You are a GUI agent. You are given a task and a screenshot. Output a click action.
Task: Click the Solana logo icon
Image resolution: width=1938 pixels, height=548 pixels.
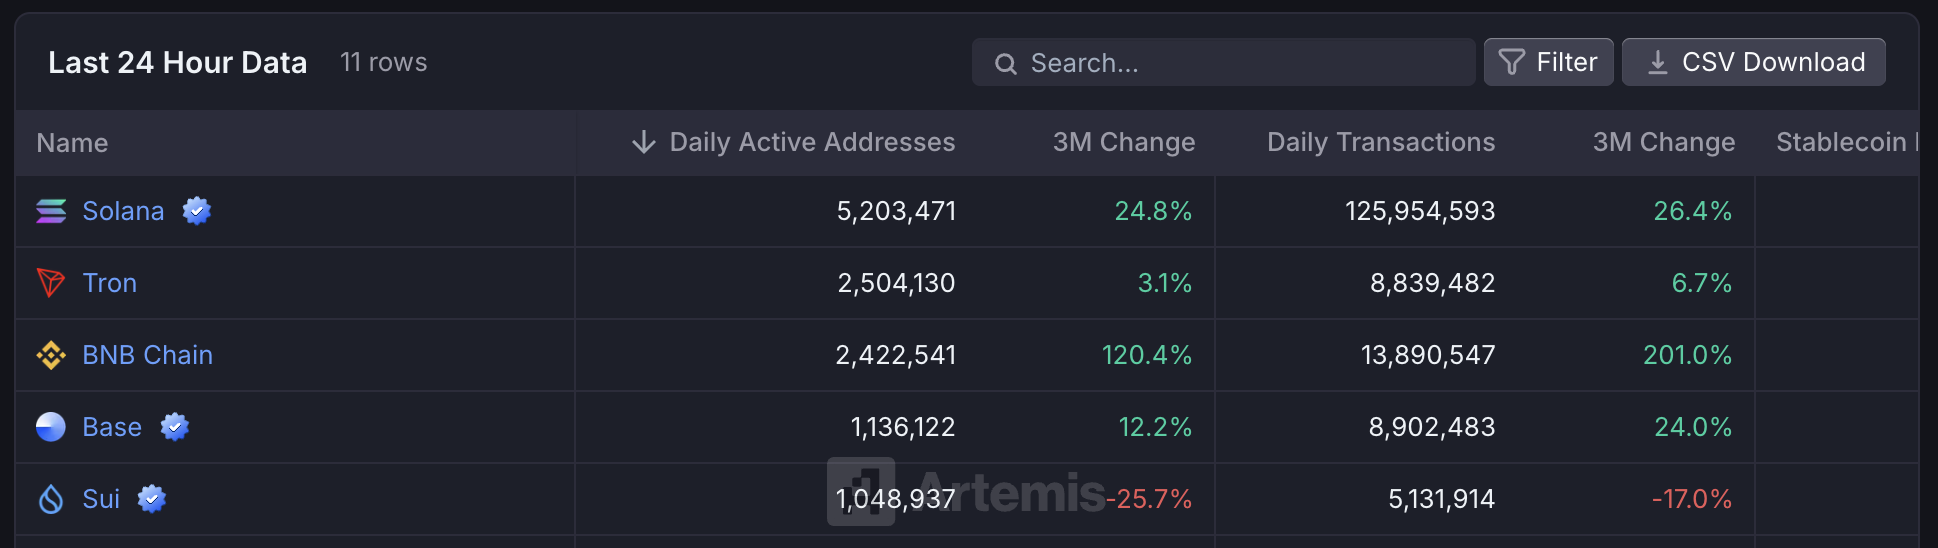(51, 211)
